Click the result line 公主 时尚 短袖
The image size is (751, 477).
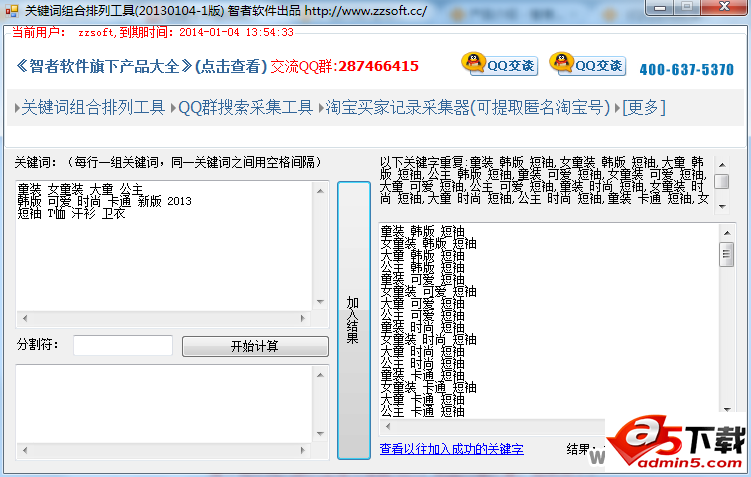click(422, 363)
